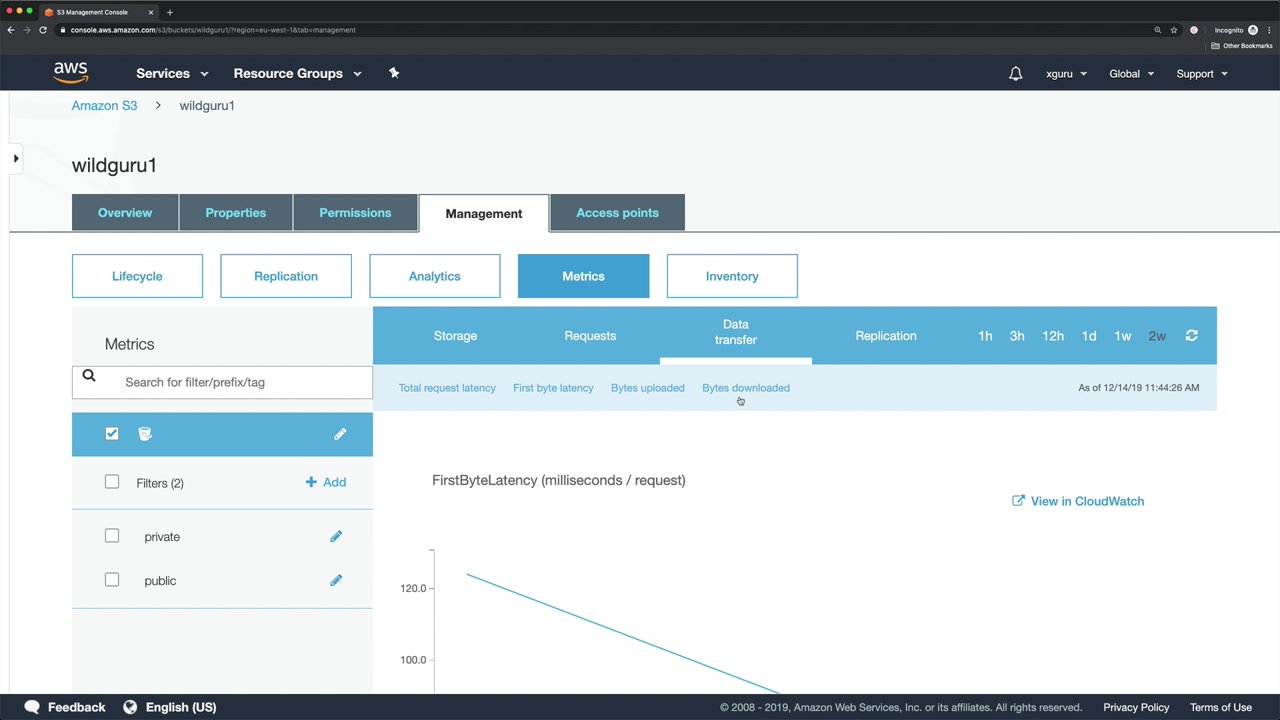Open the Resource Groups dropdown

tap(297, 73)
